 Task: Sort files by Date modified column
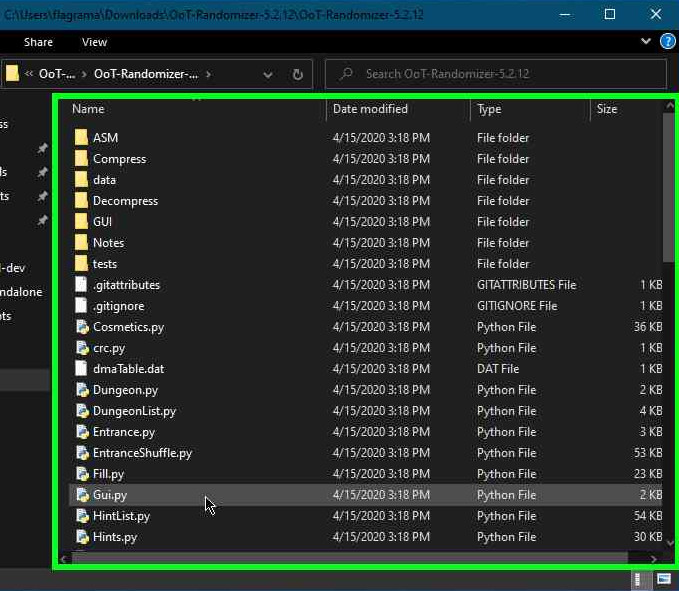point(370,109)
